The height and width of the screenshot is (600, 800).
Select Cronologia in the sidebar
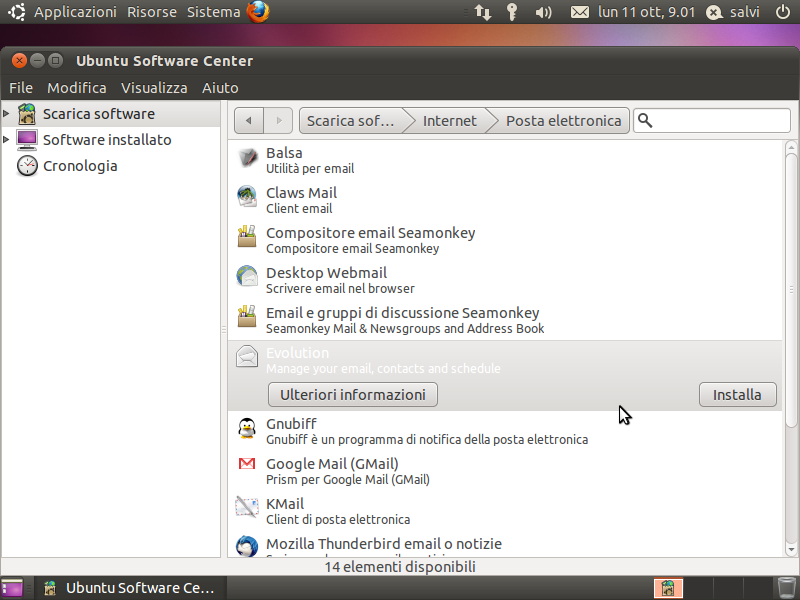tap(80, 166)
